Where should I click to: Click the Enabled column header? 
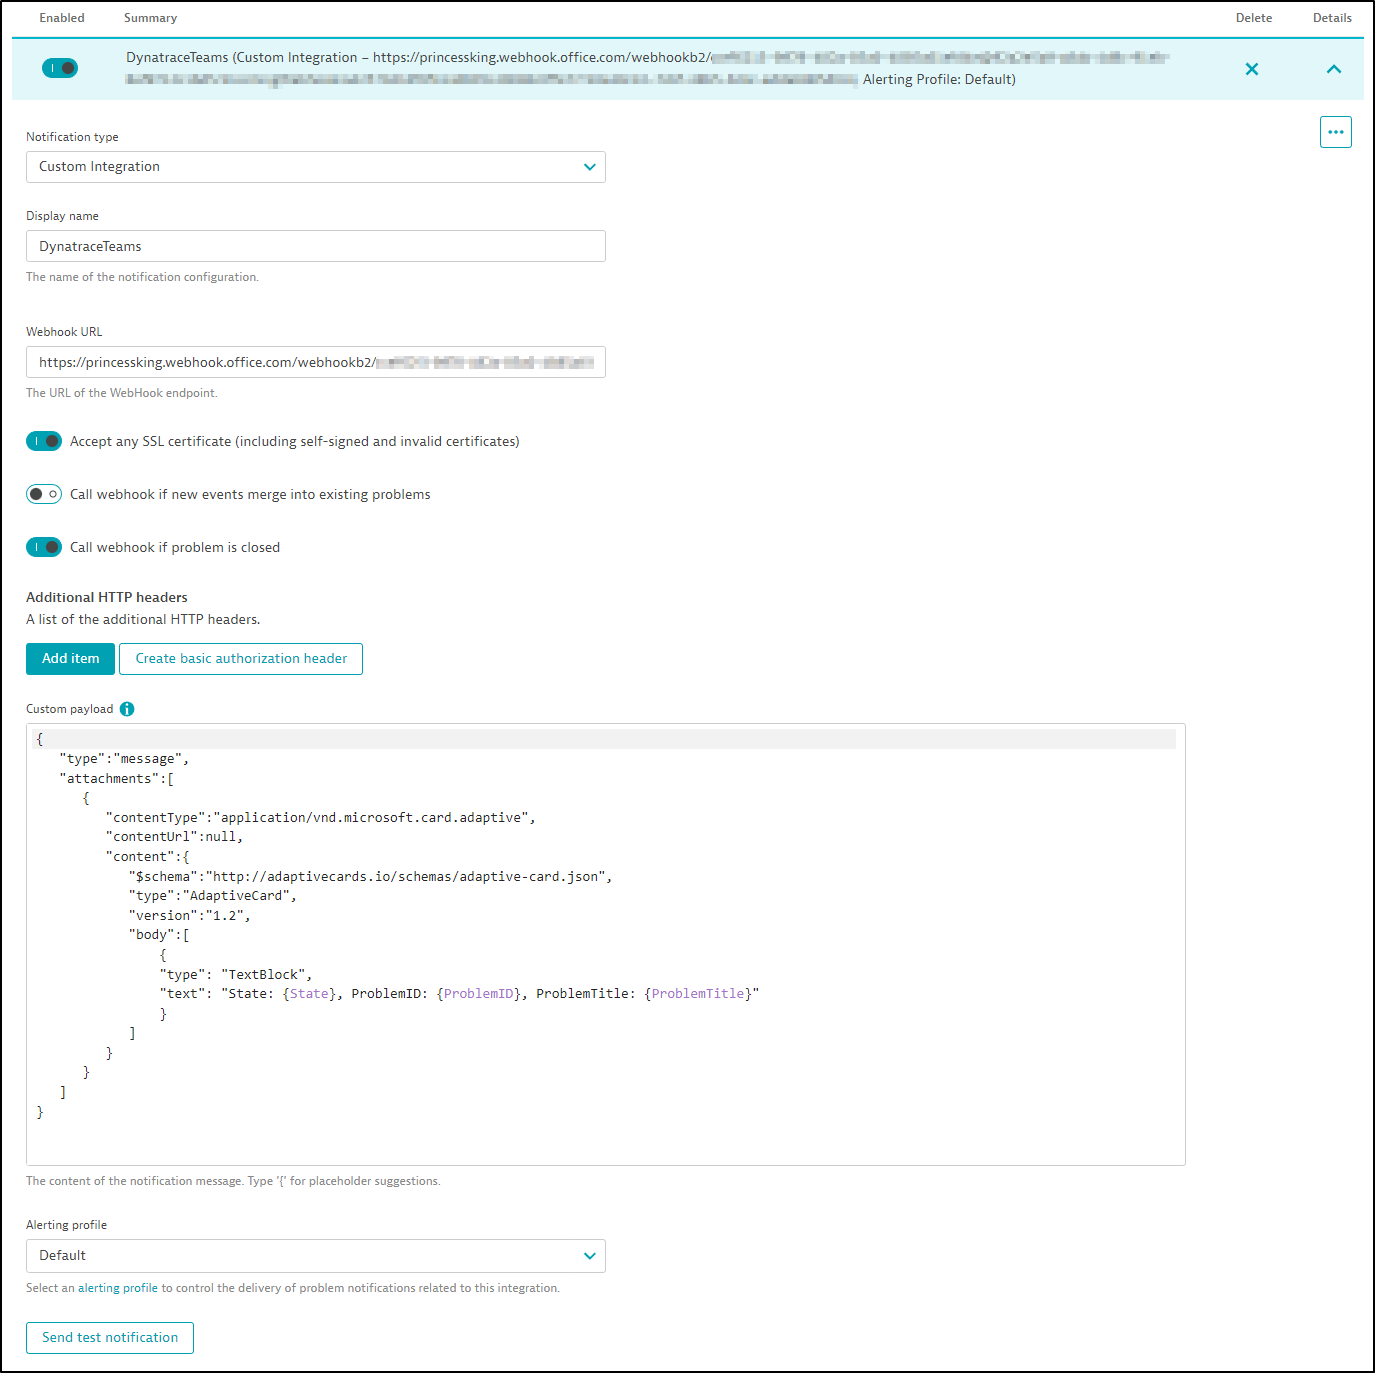point(62,18)
